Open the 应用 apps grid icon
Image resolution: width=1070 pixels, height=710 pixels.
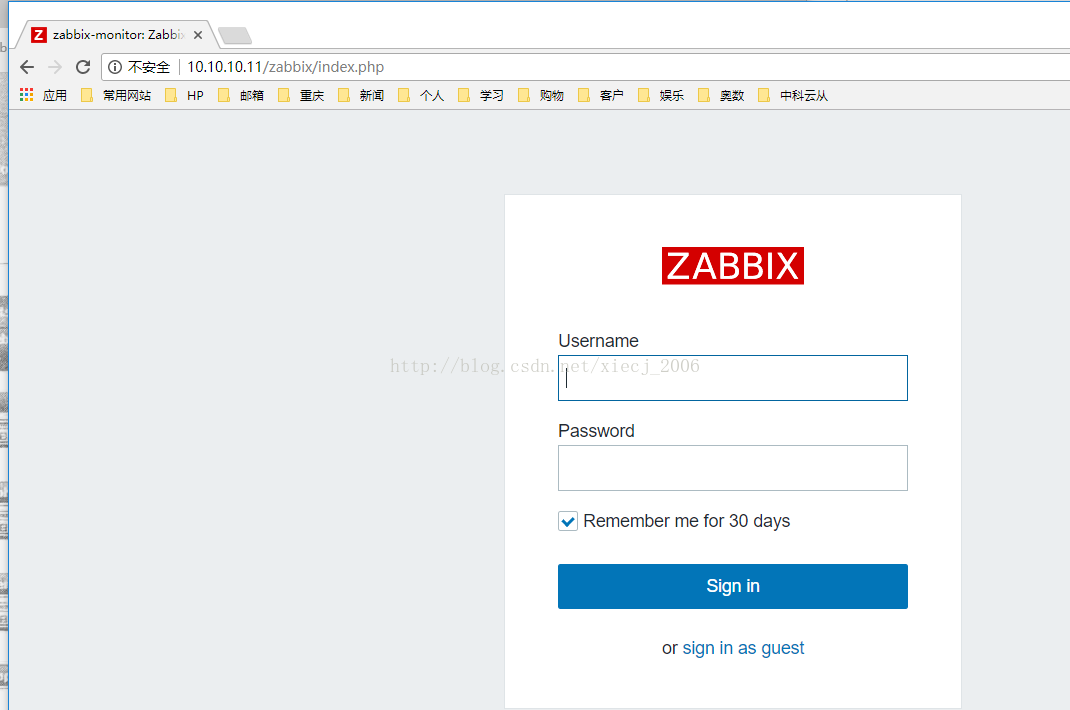tap(27, 95)
